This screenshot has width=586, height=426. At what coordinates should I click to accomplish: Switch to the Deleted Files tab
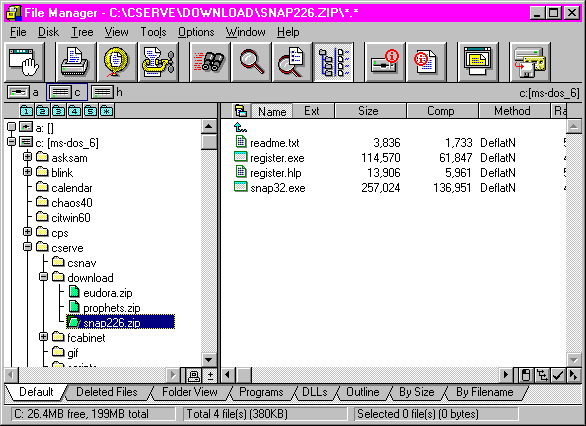(x=107, y=392)
